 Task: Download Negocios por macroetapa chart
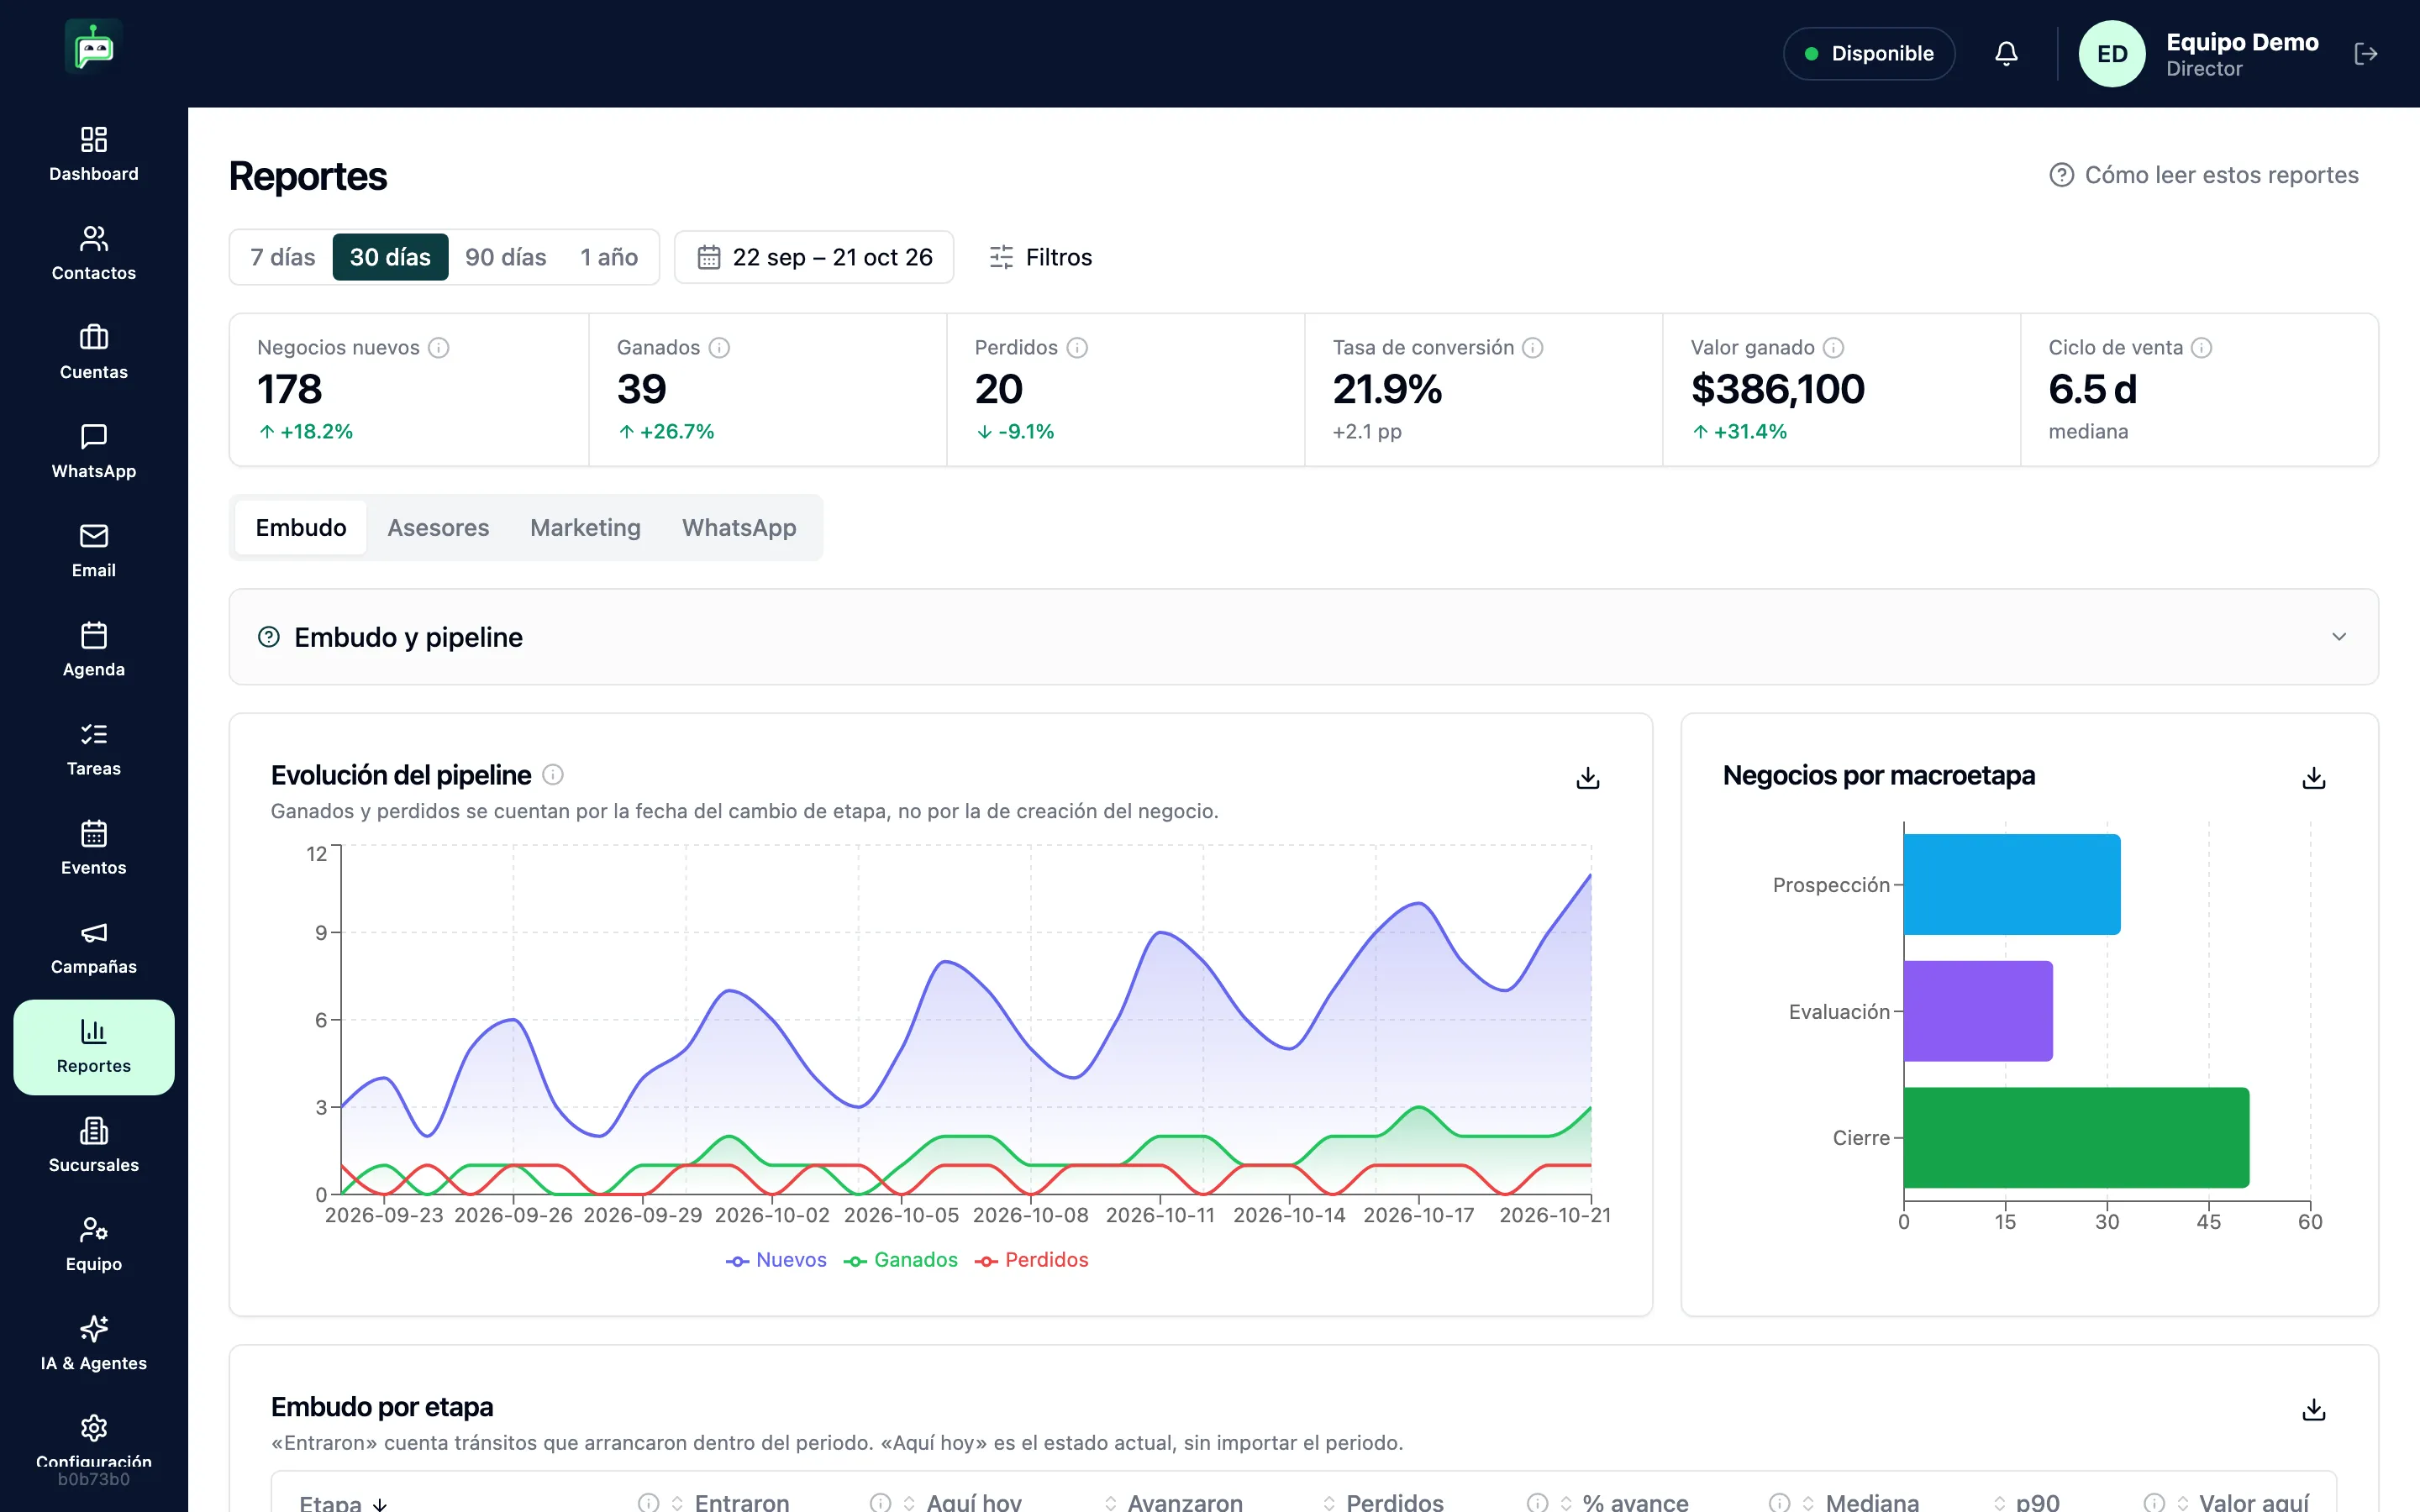click(2314, 777)
